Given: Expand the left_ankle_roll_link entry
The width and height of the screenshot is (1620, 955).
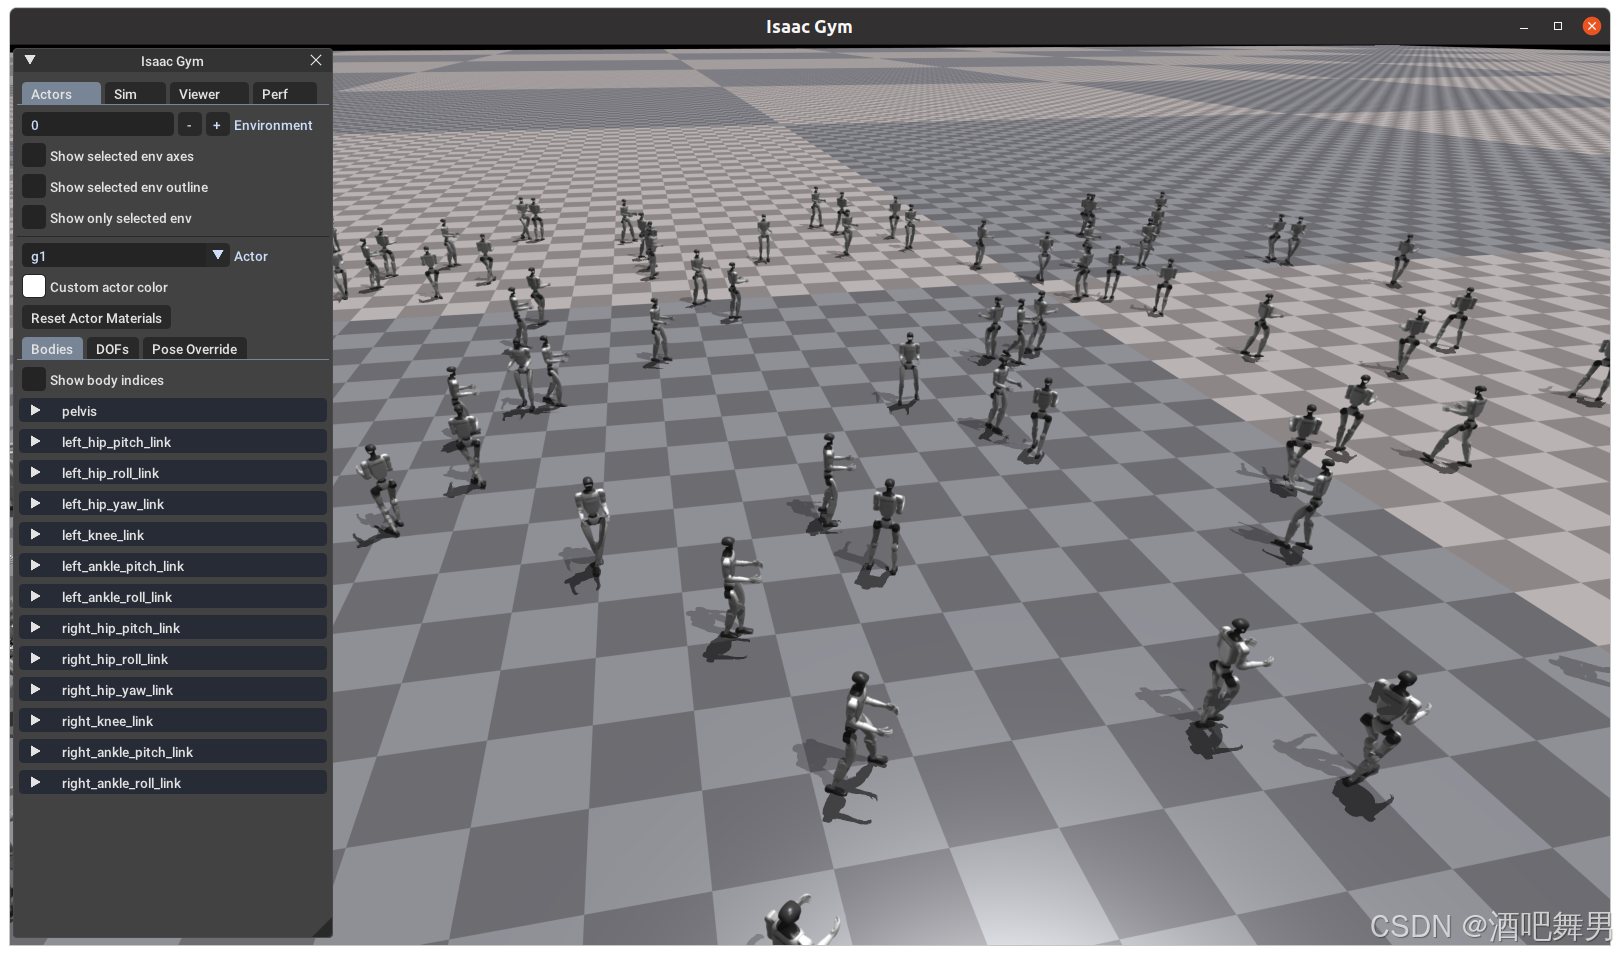Looking at the screenshot, I should point(173,597).
